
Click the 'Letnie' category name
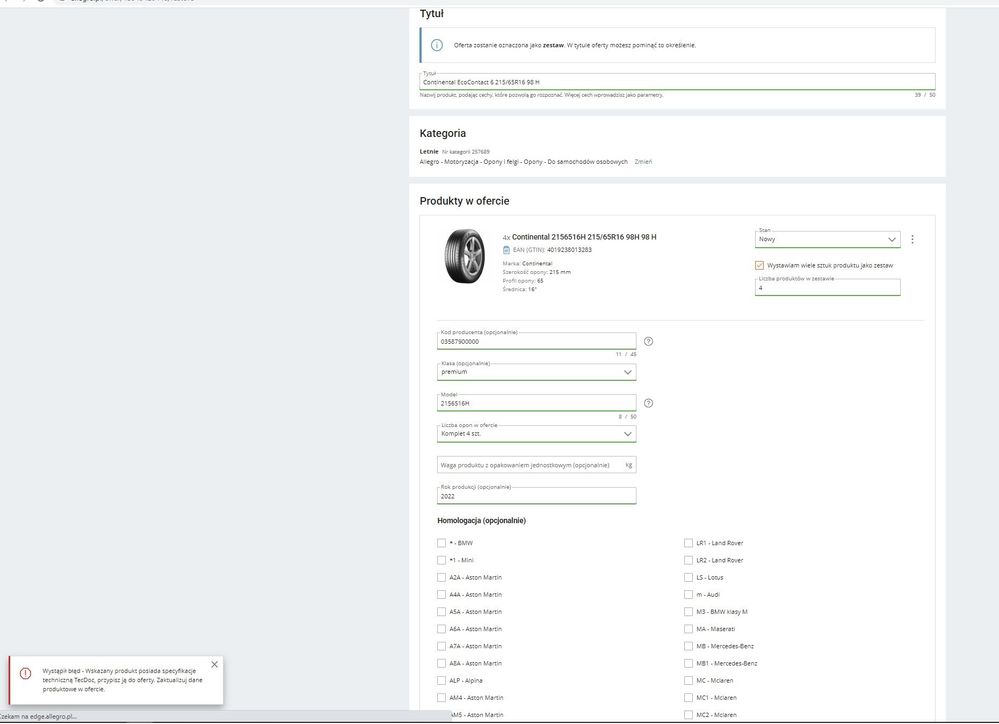[x=429, y=152]
